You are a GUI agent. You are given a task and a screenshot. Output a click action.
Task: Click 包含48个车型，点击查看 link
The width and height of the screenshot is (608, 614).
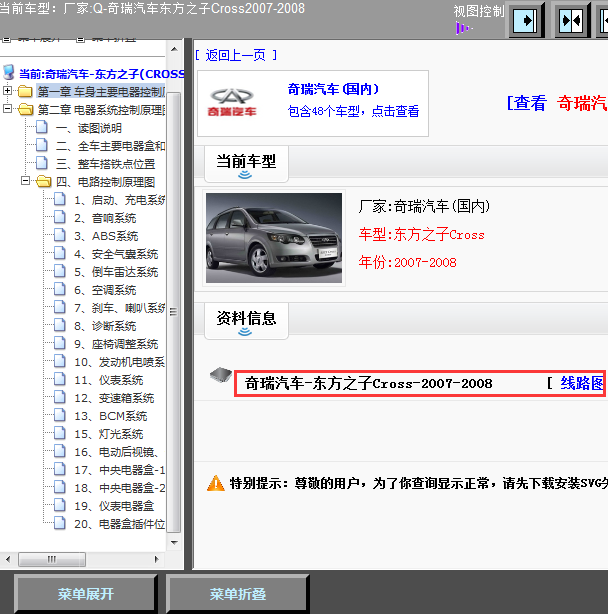(x=354, y=111)
